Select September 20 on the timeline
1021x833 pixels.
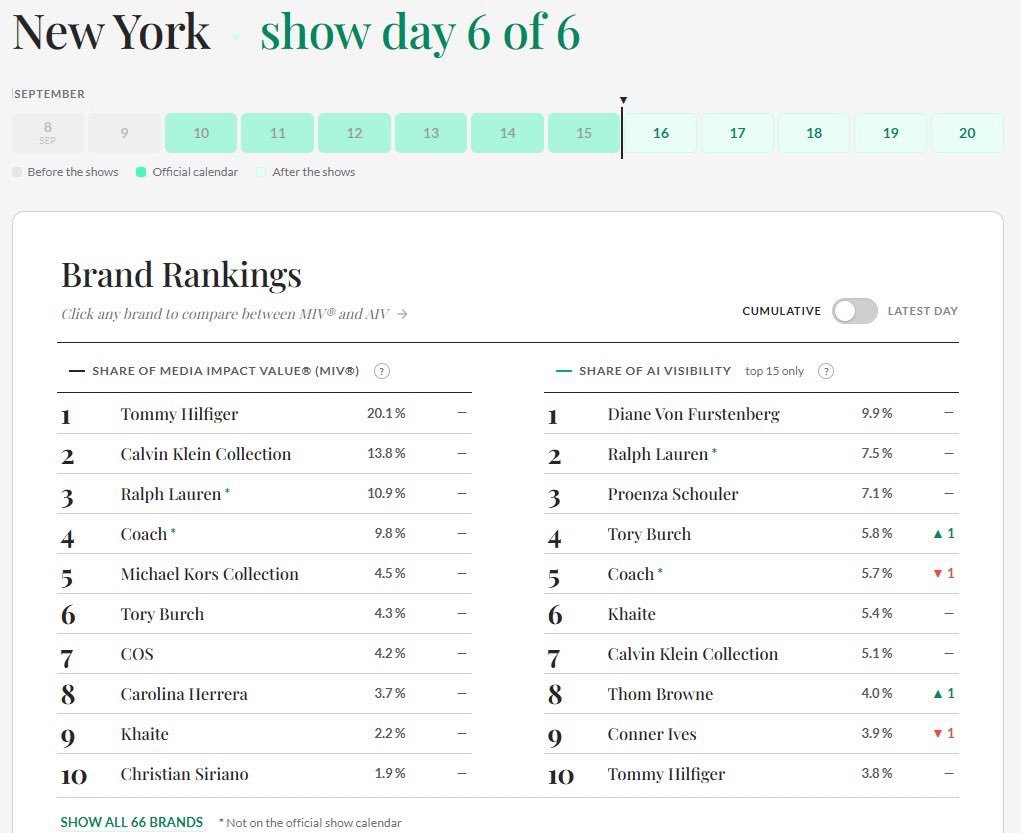(967, 133)
